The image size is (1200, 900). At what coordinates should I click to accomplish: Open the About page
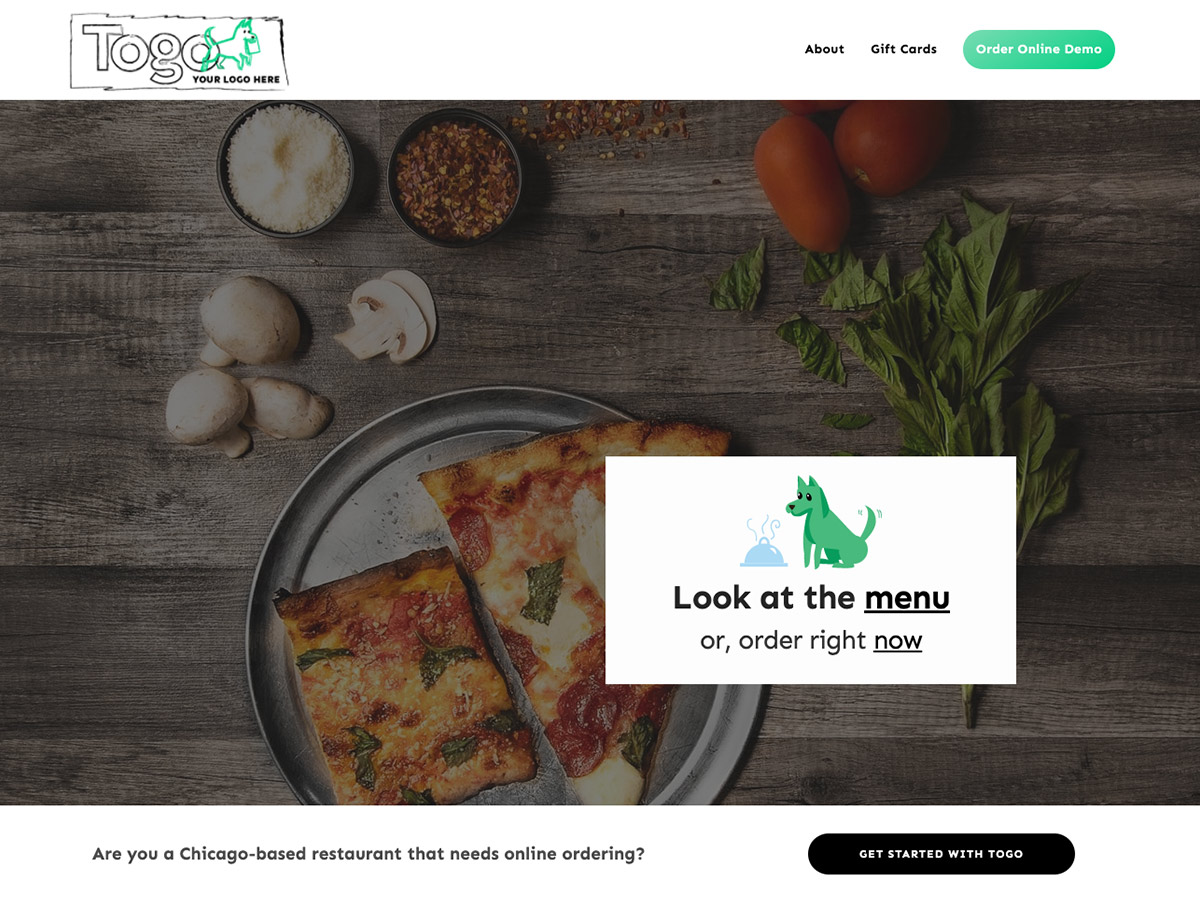(x=824, y=49)
